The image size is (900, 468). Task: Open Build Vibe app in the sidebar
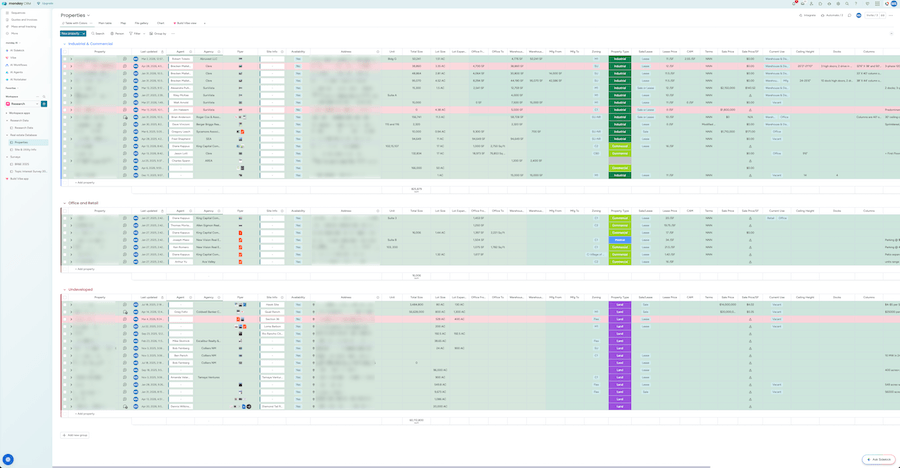pos(19,179)
